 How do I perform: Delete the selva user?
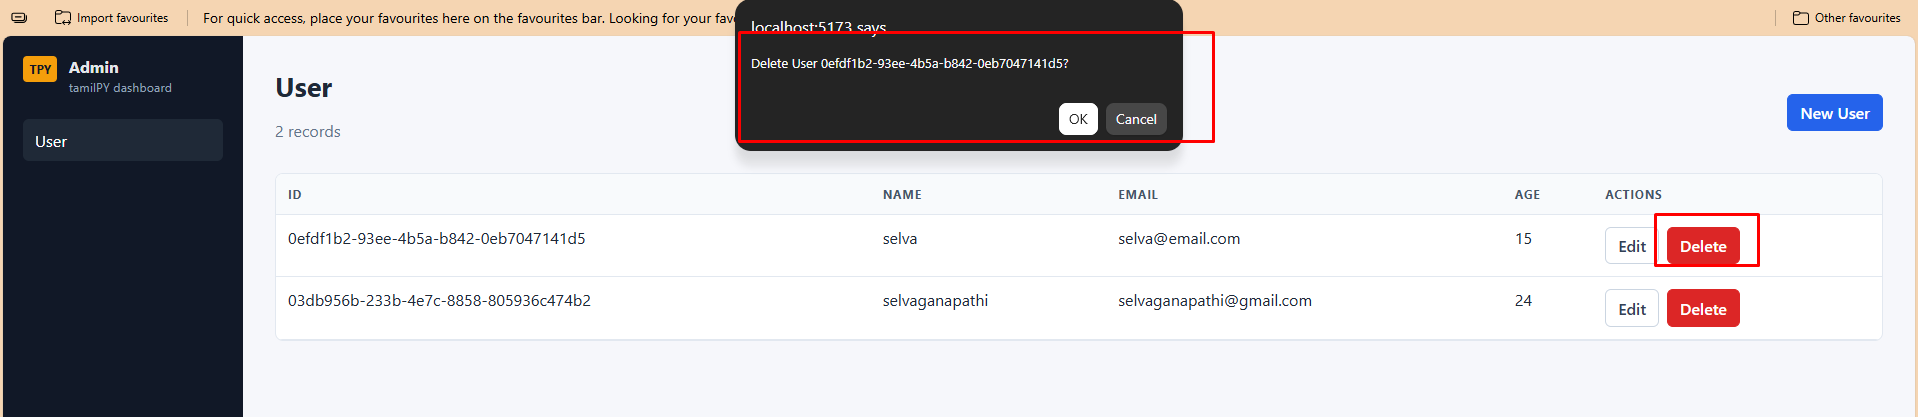click(1703, 246)
